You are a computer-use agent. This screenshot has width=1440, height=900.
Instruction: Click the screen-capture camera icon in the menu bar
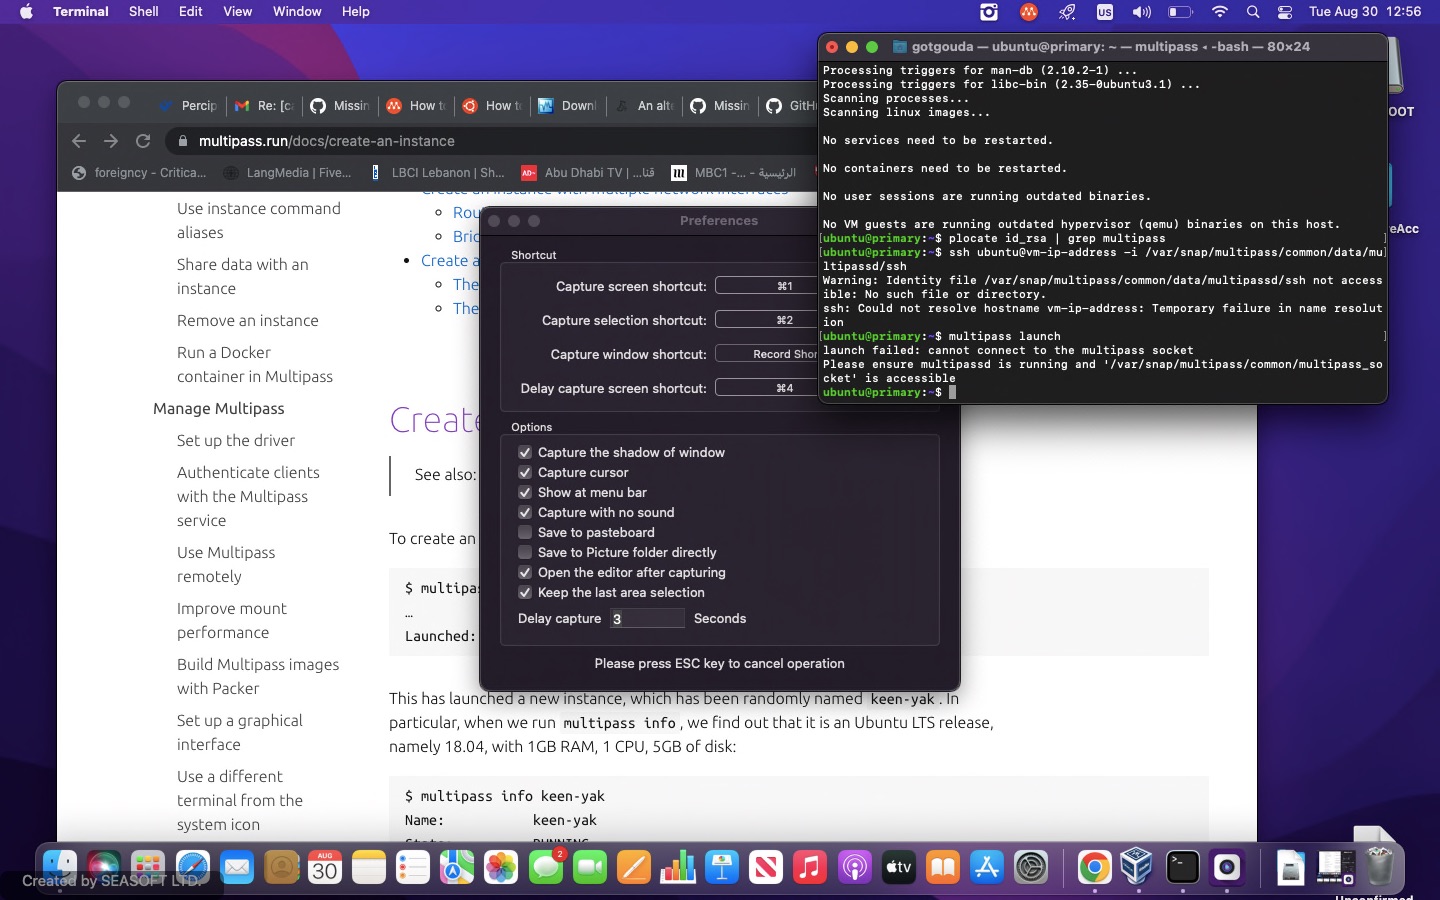pos(990,12)
